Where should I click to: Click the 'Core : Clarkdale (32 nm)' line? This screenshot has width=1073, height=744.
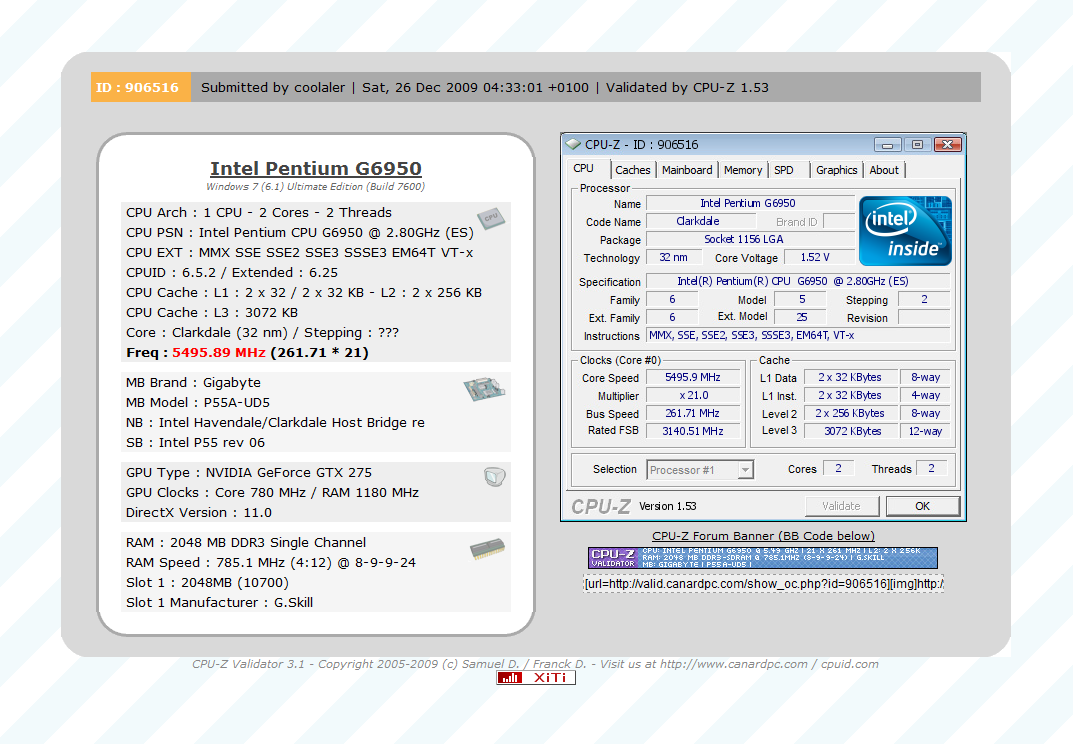(x=262, y=333)
